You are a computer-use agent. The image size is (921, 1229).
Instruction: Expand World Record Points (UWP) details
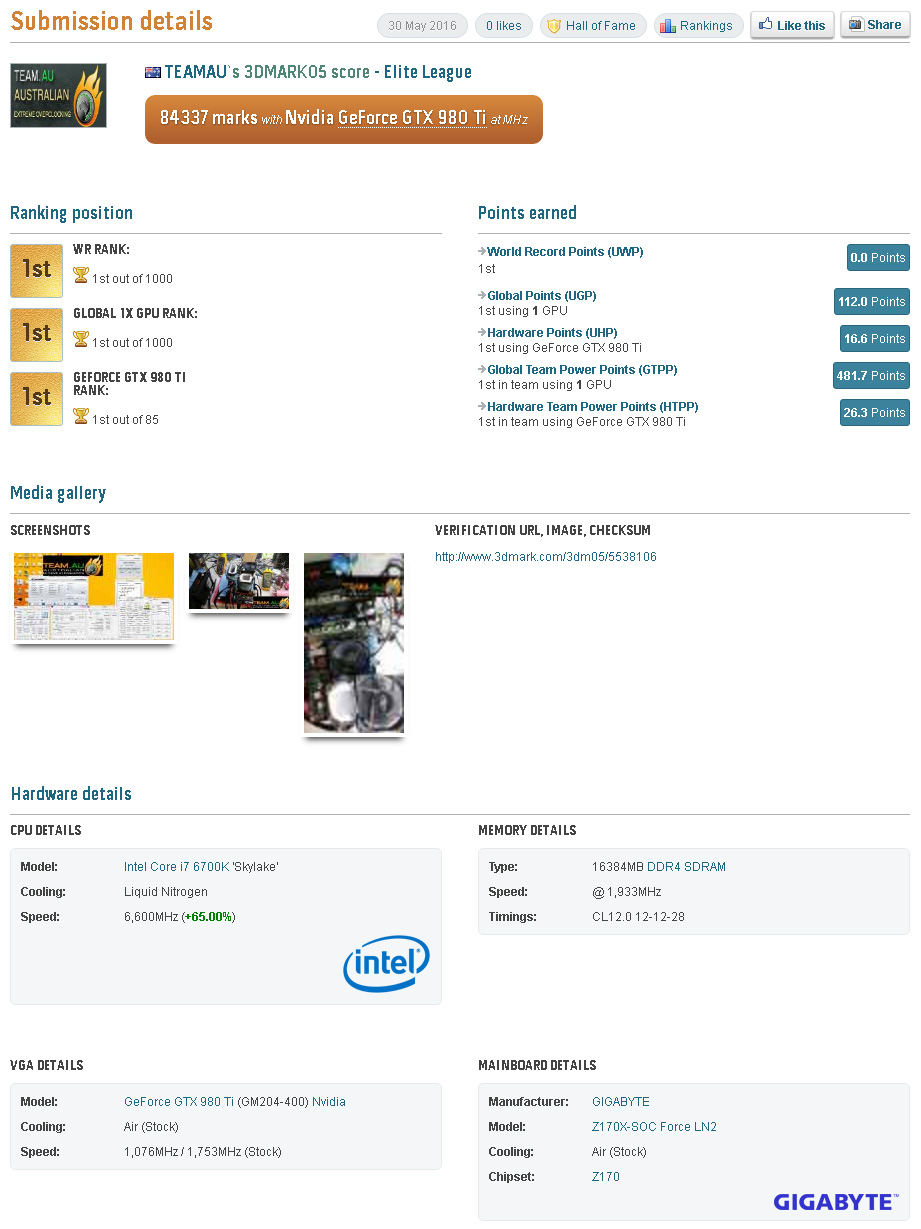pos(565,252)
